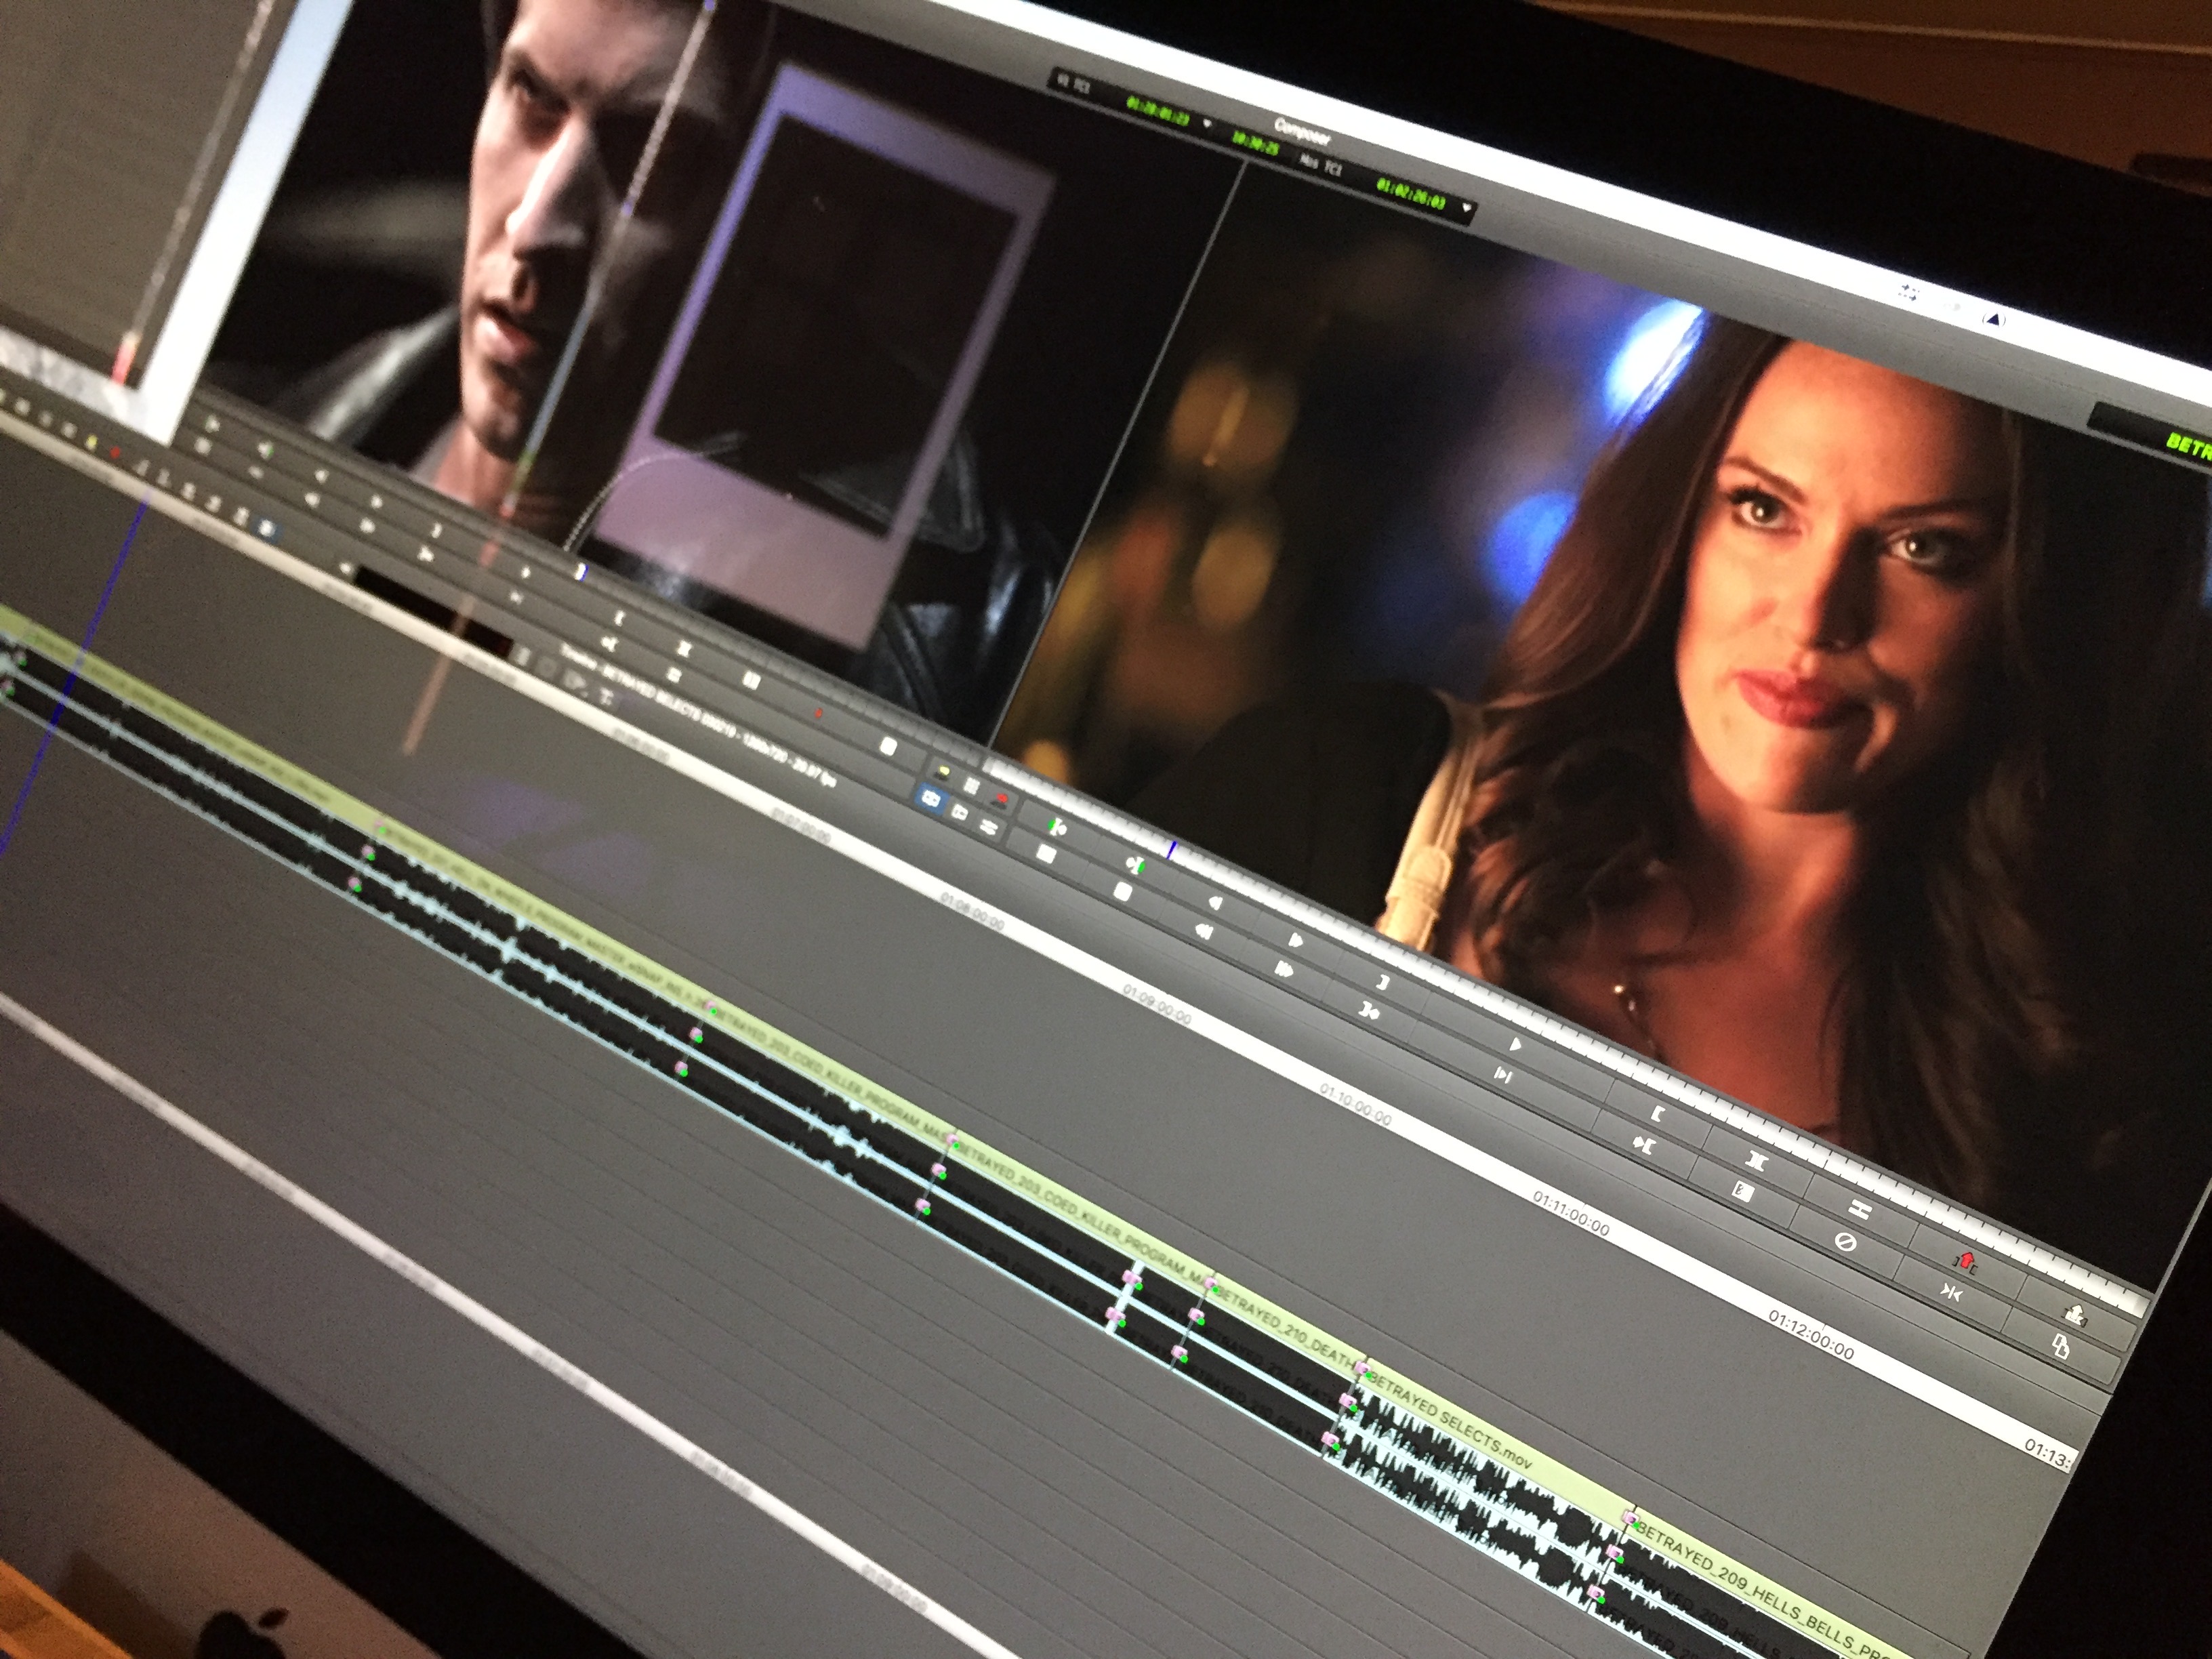Viewport: 2212px width, 1659px height.
Task: Click the grid icon beside yellow segment icon
Action: 971,785
